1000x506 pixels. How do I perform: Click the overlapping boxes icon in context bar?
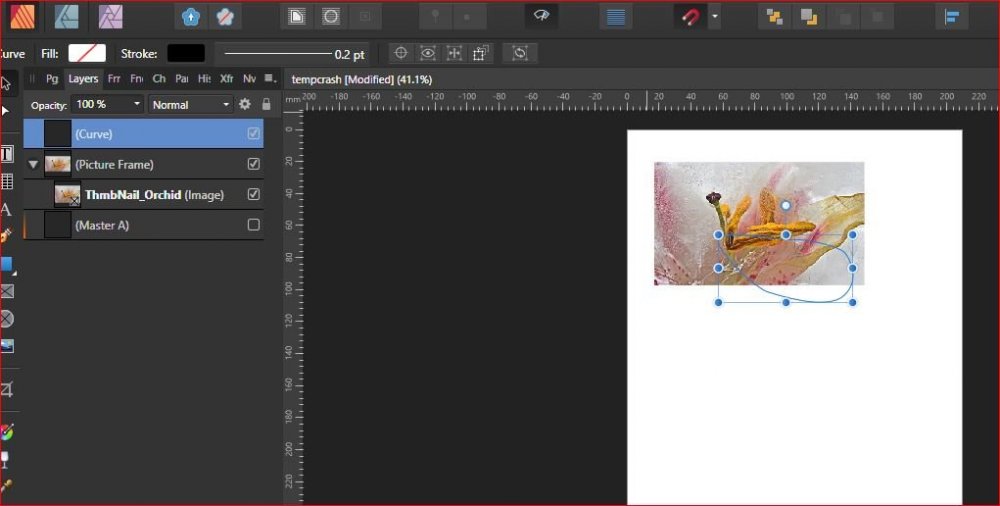coord(480,54)
